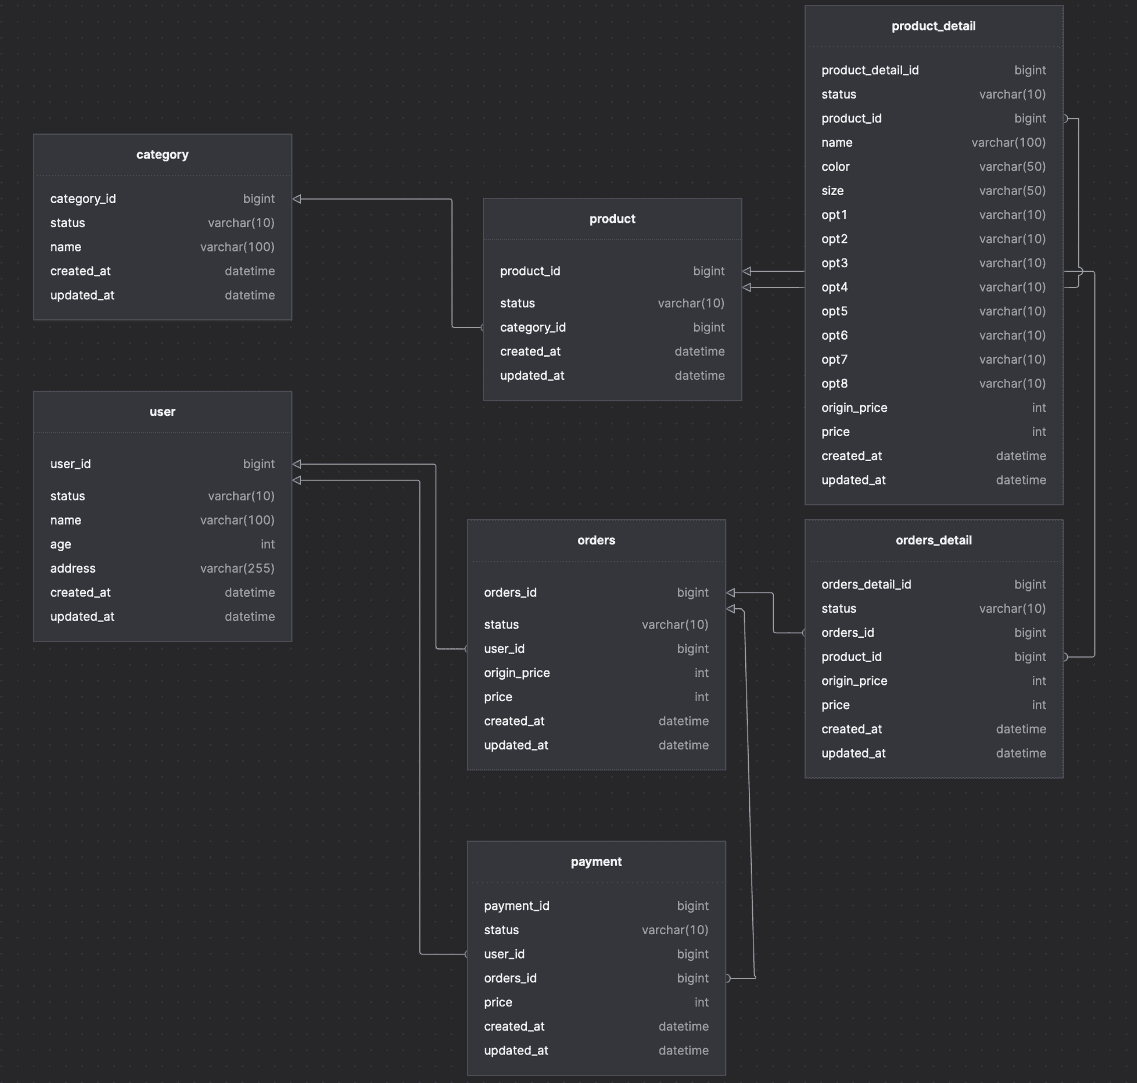
Task: Click connector endpoint at payment orders_id
Action: click(729, 978)
